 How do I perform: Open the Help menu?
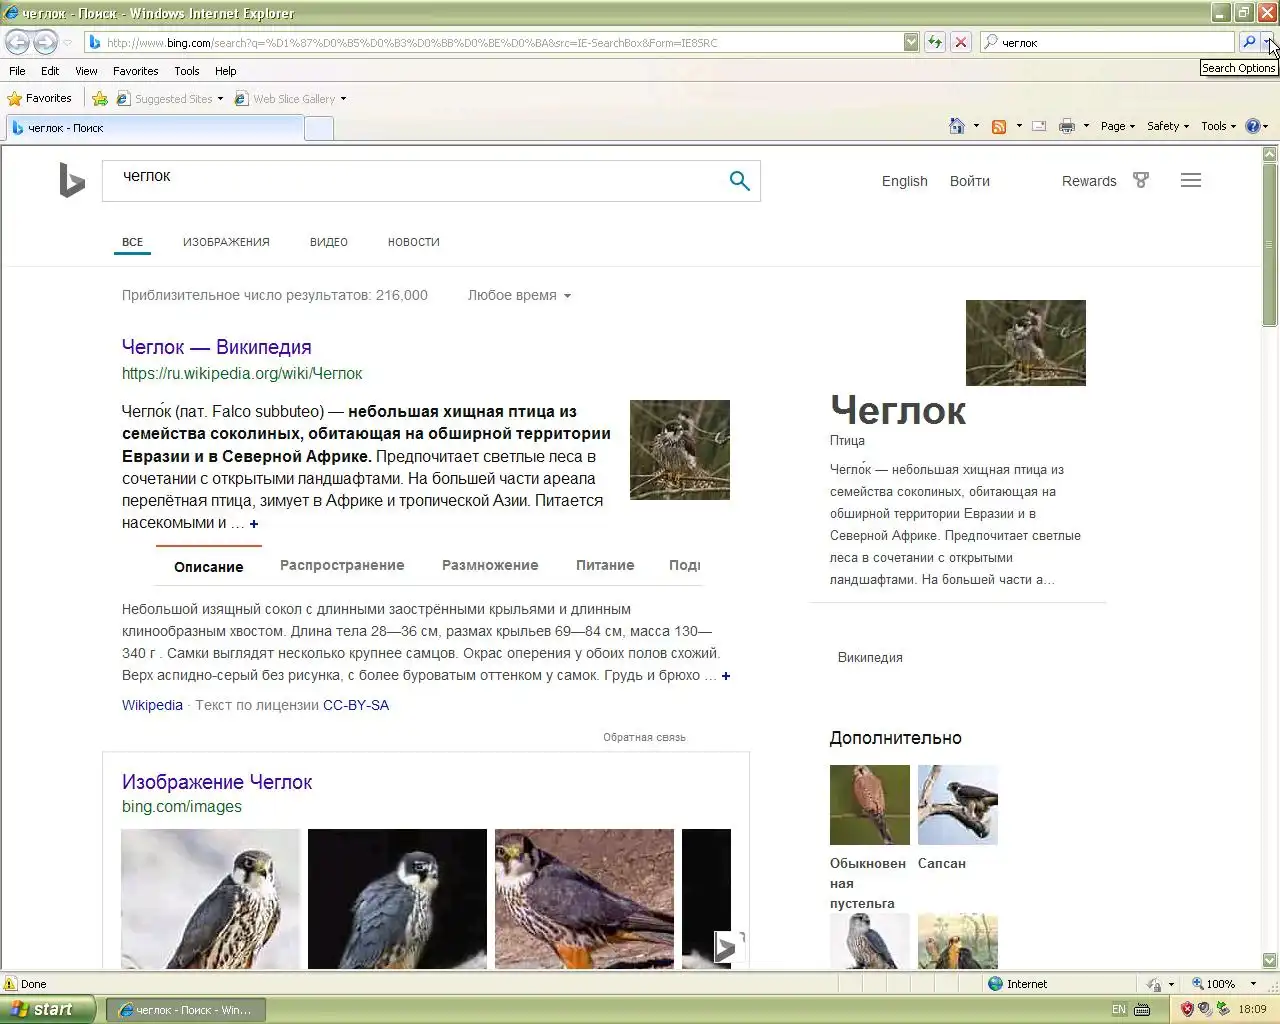click(x=225, y=71)
